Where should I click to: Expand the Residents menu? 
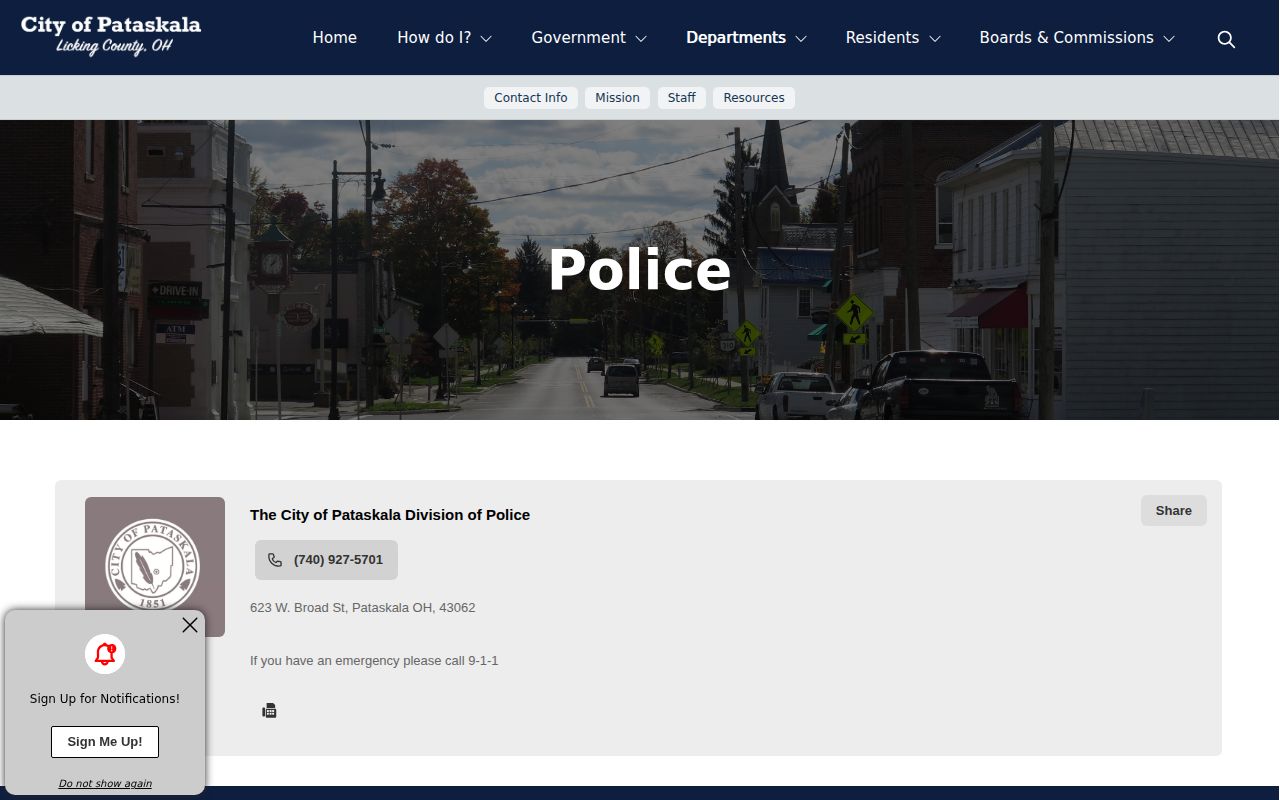pyautogui.click(x=893, y=37)
